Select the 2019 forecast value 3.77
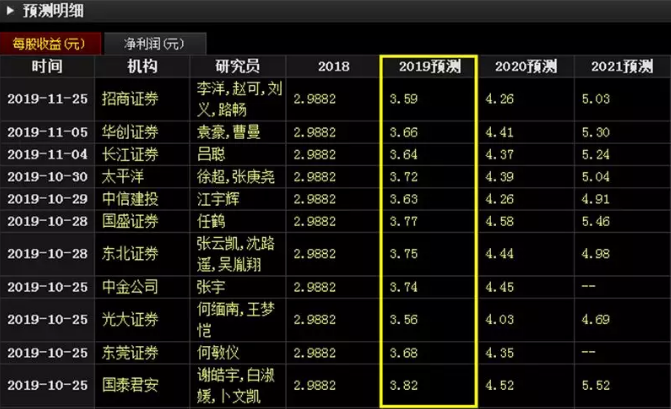The height and width of the screenshot is (409, 671). (404, 221)
